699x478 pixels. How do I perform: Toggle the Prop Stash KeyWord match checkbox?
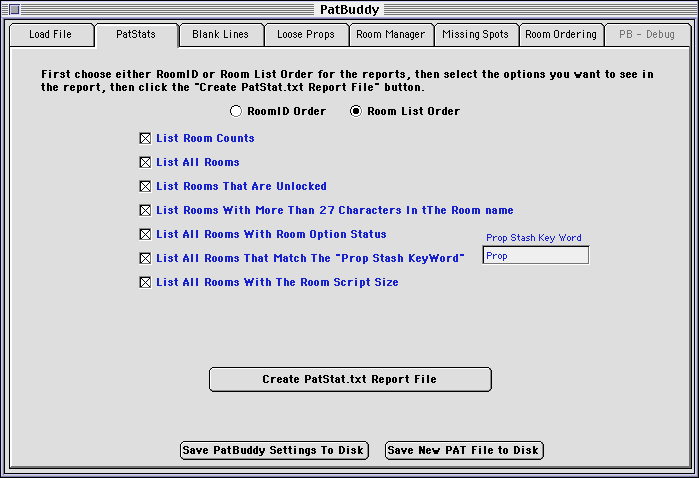[x=146, y=258]
